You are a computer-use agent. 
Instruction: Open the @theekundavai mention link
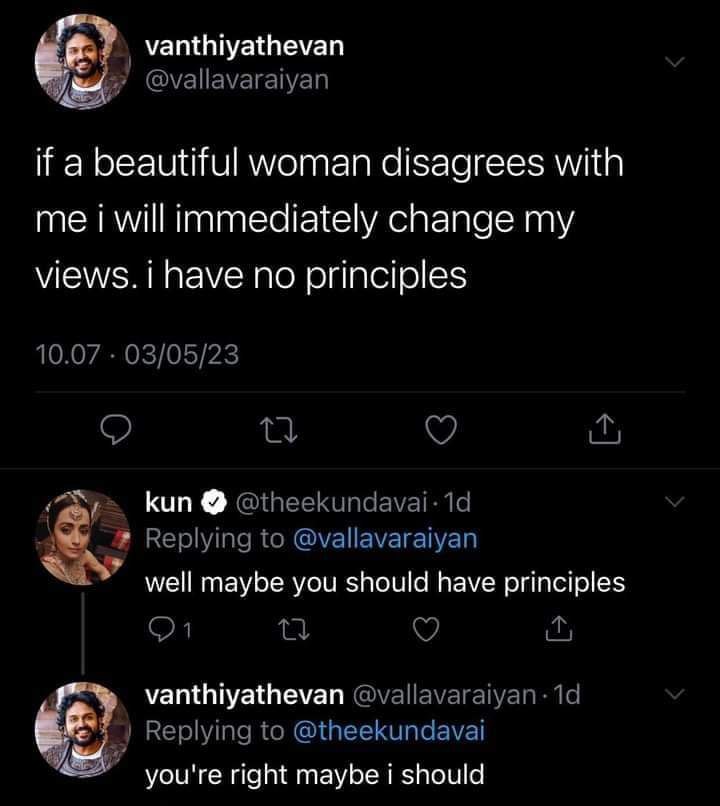[x=388, y=731]
